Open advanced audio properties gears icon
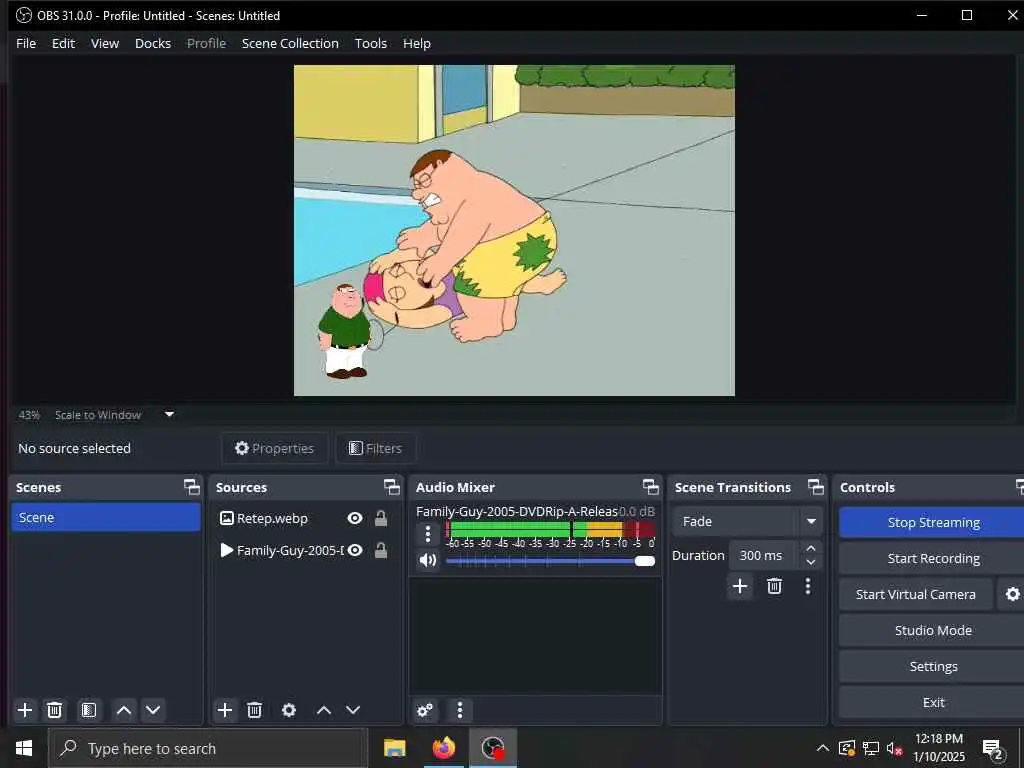1024x768 pixels. (x=425, y=710)
